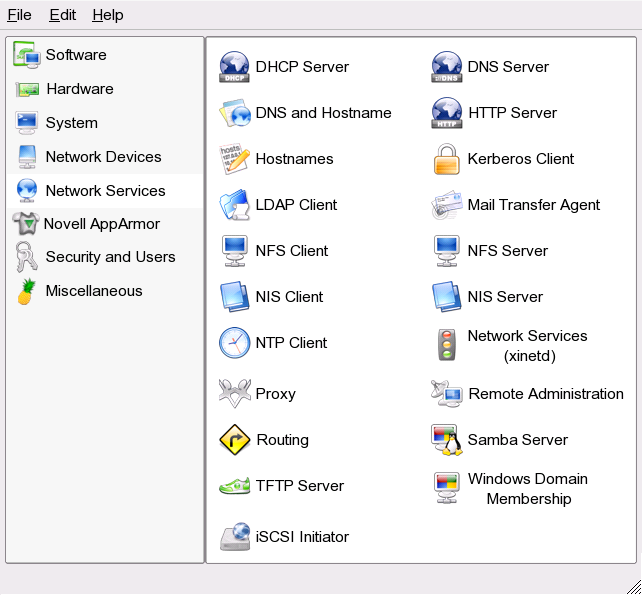The width and height of the screenshot is (642, 595).
Task: Select the Software category
Action: [76, 55]
